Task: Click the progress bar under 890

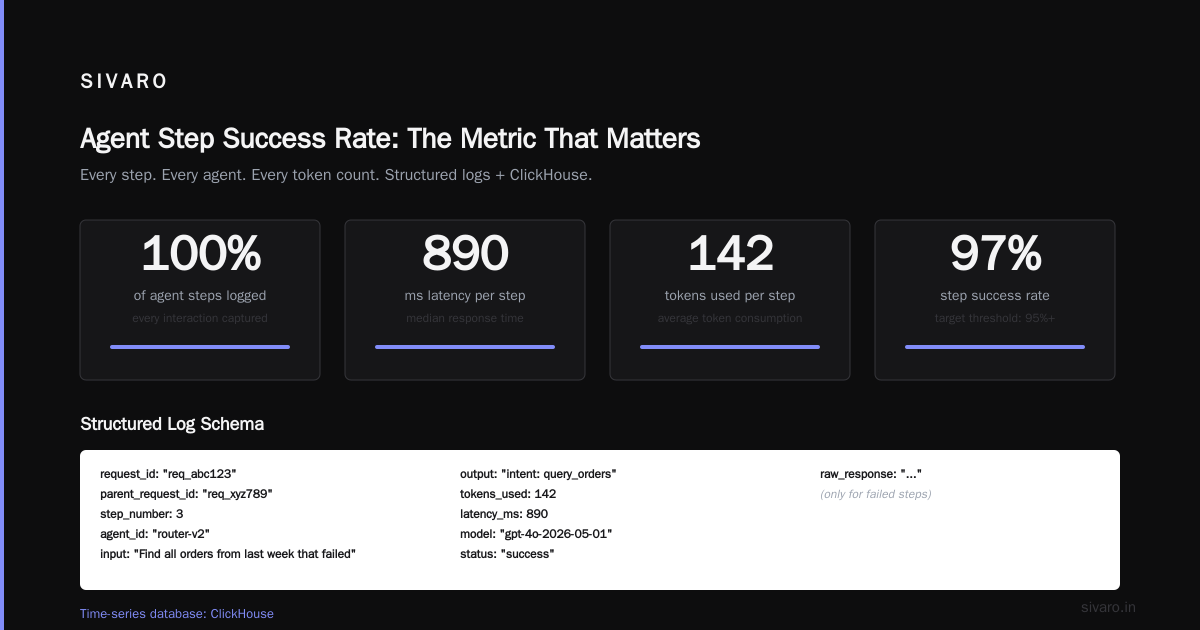Action: pos(465,347)
